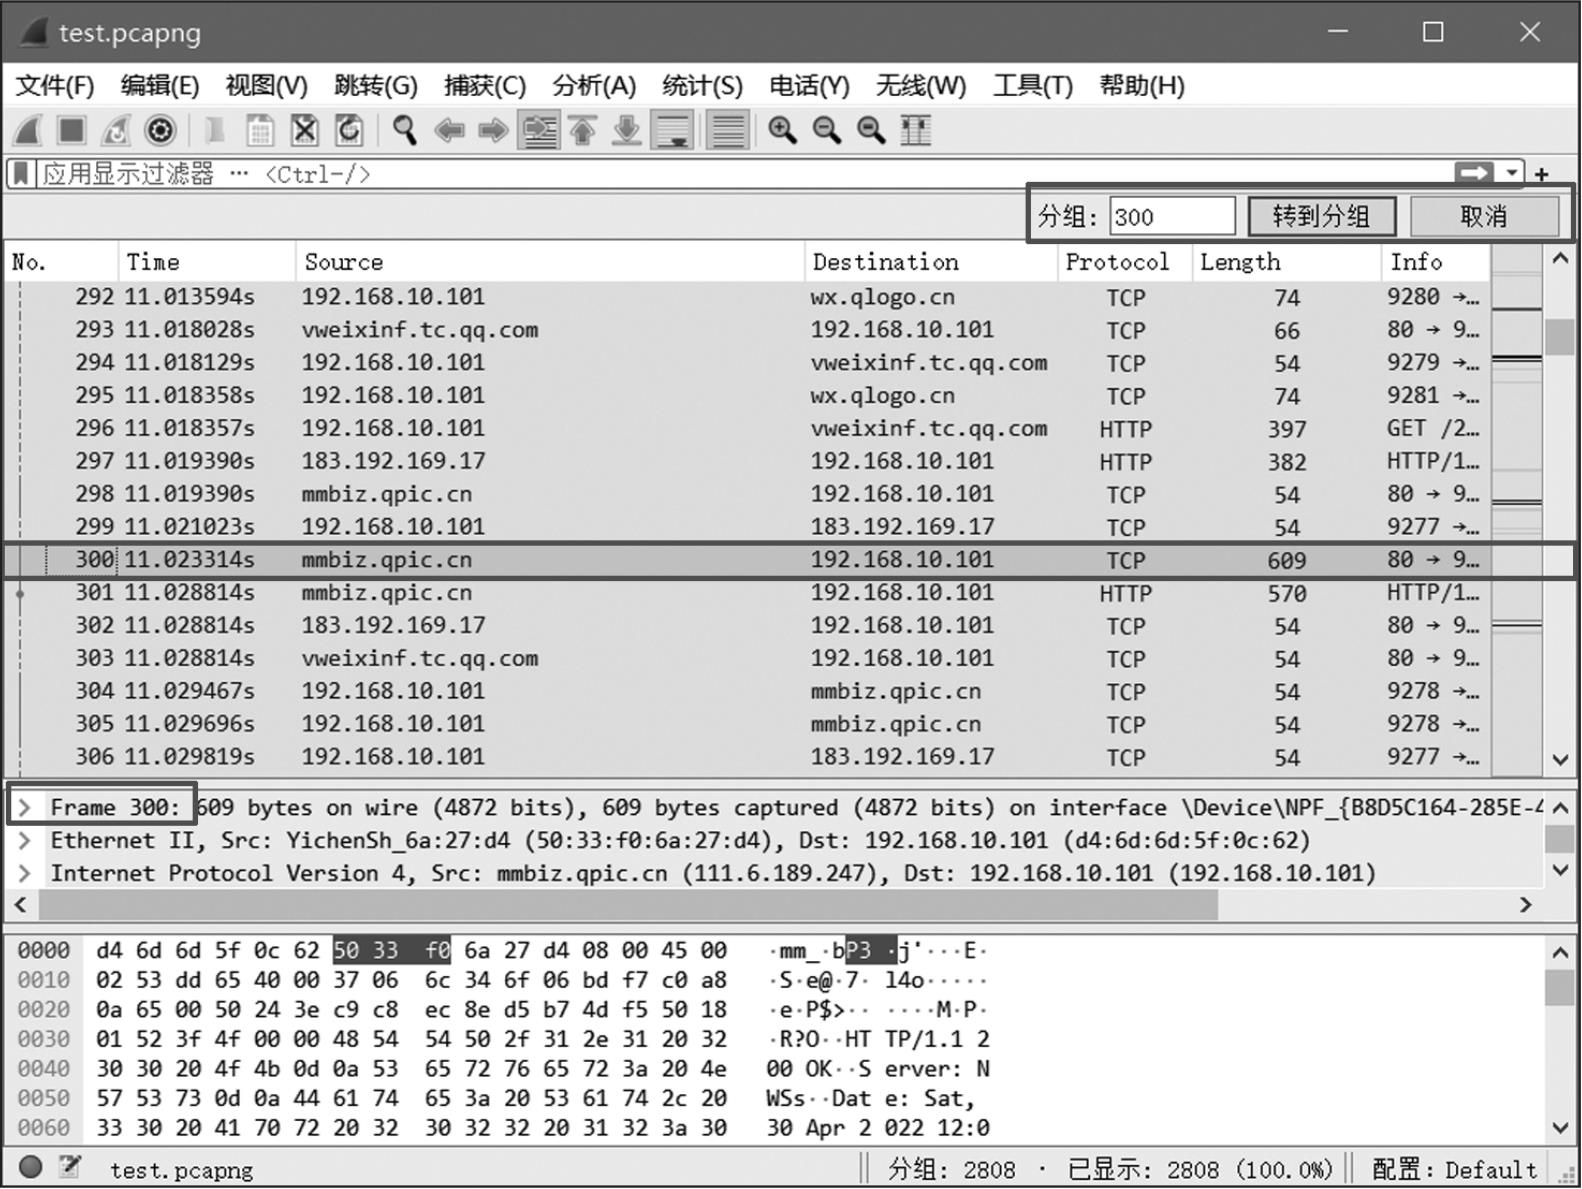Click the find packet magnifier icon
The image size is (1582, 1189).
pos(404,131)
